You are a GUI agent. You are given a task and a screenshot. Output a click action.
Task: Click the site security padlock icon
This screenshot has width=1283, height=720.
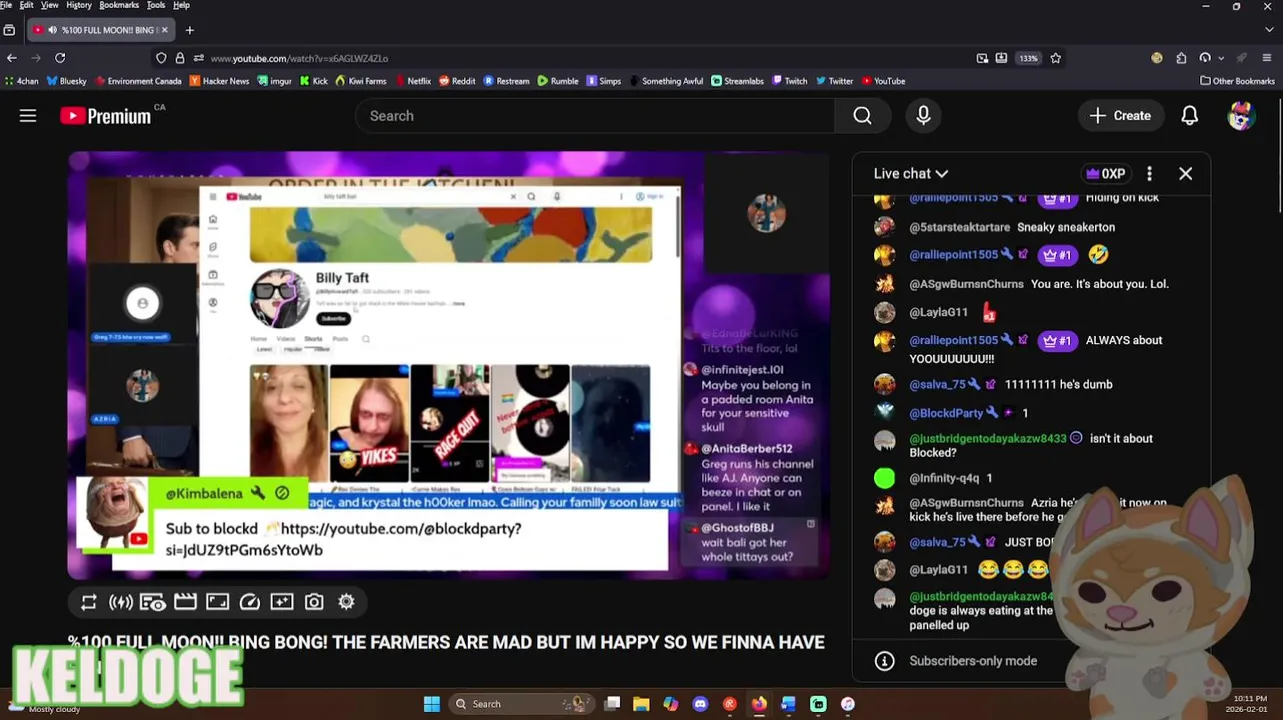coord(180,58)
